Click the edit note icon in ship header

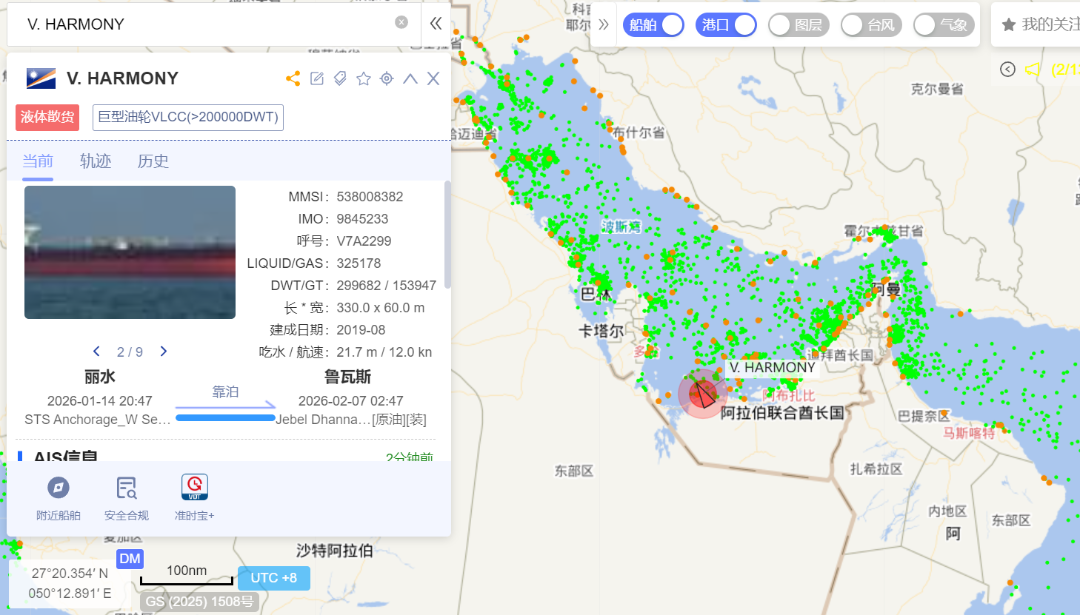point(317,79)
